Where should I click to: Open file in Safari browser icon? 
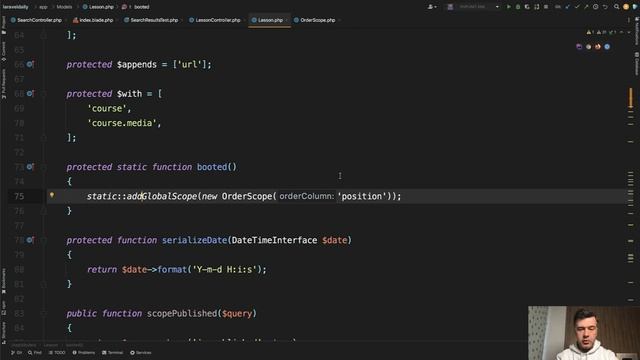pos(607,47)
